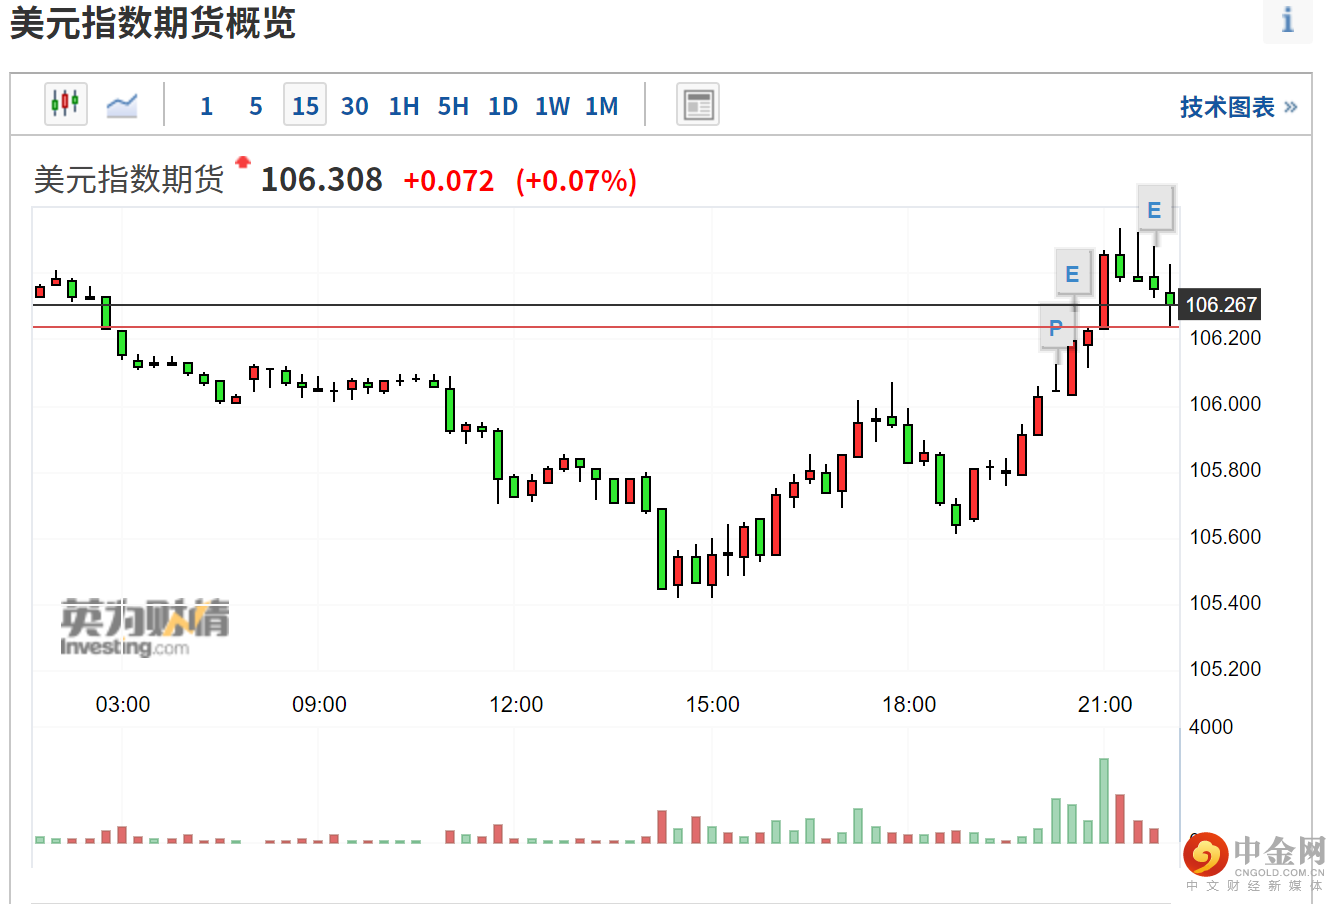Select the 1W weekly timeframe
This screenshot has height=904, width=1340.
tap(552, 106)
